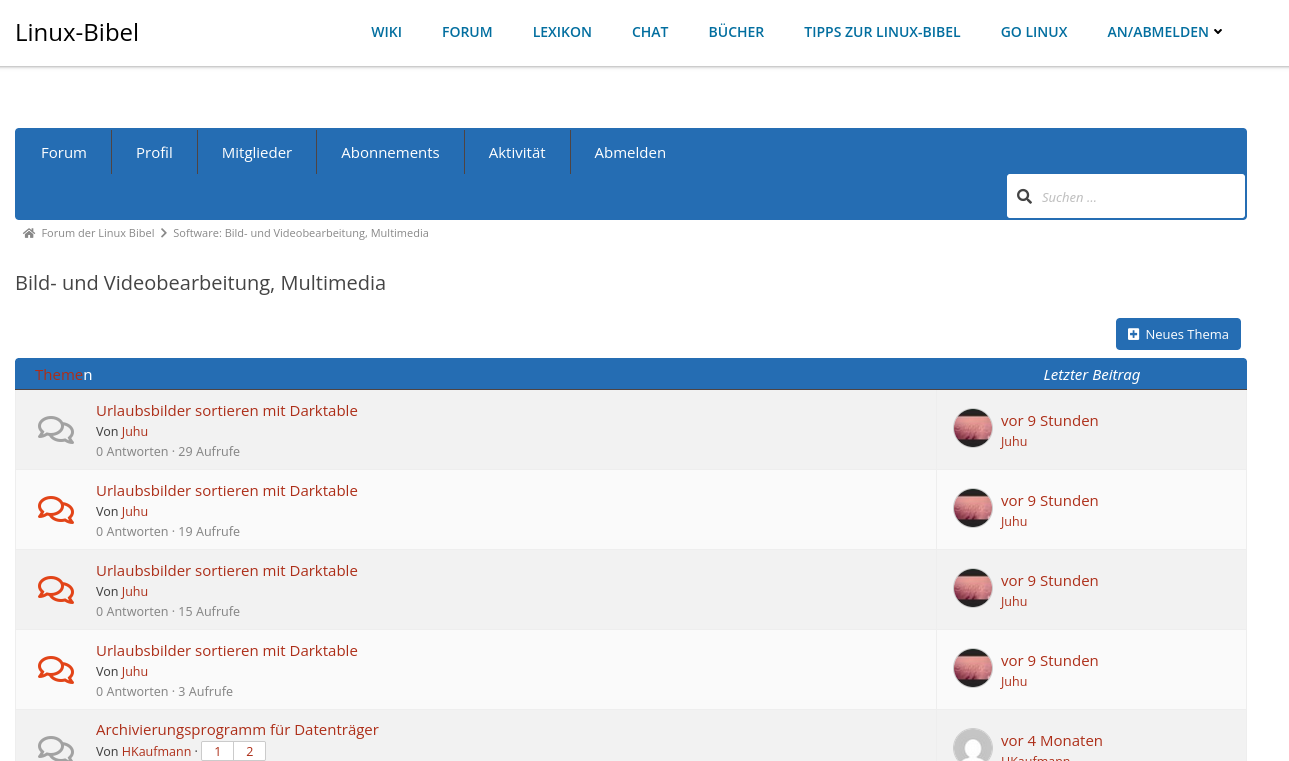1289x761 pixels.
Task: Click vor 9 Stunden in the 3 Aufrufe row
Action: [x=1049, y=660]
